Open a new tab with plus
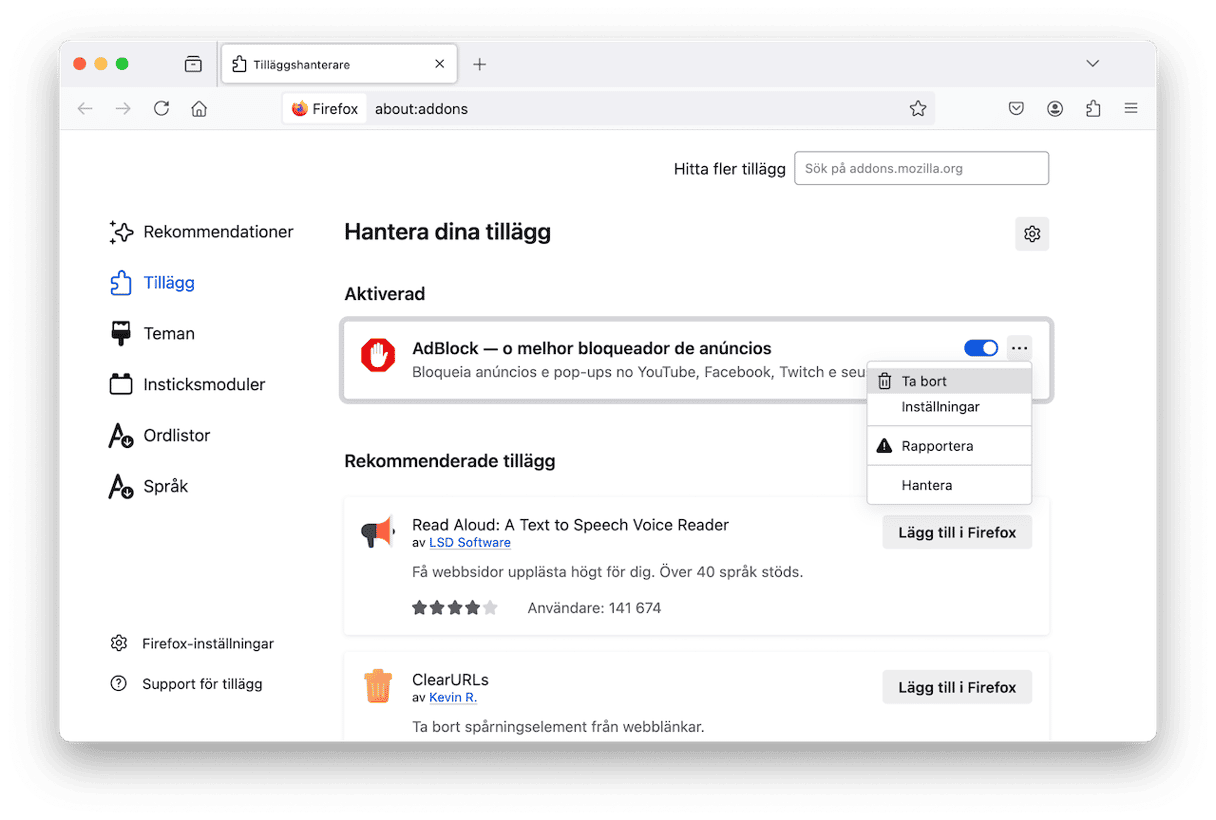Image resolution: width=1216 pixels, height=820 pixels. click(x=480, y=64)
